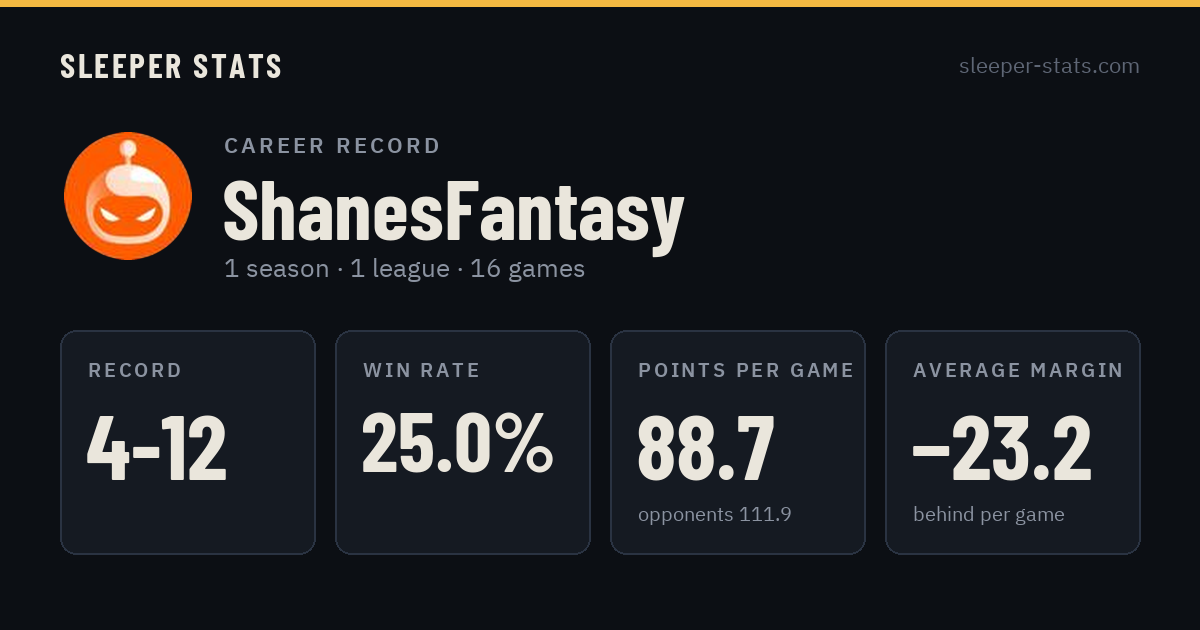Click the opponents 111.9 subtext

pyautogui.click(x=715, y=515)
